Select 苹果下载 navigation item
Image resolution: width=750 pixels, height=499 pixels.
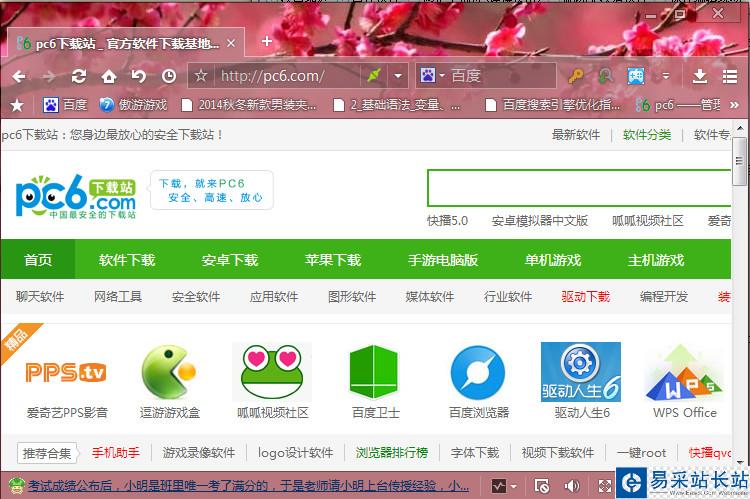[x=333, y=260]
